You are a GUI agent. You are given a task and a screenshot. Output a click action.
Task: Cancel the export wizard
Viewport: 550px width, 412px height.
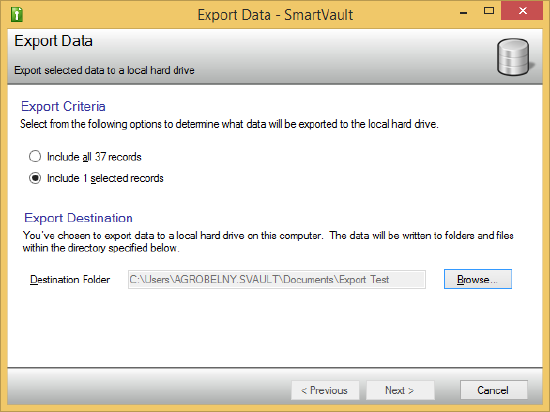coord(494,390)
